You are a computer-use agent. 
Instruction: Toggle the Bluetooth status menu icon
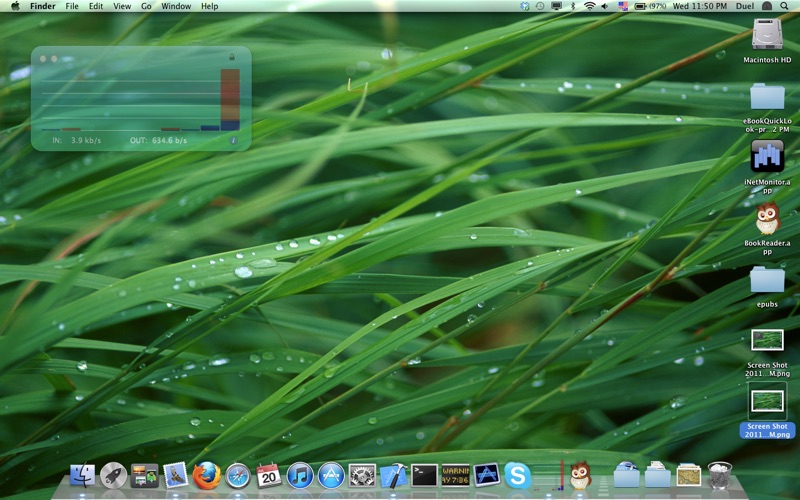click(x=572, y=6)
